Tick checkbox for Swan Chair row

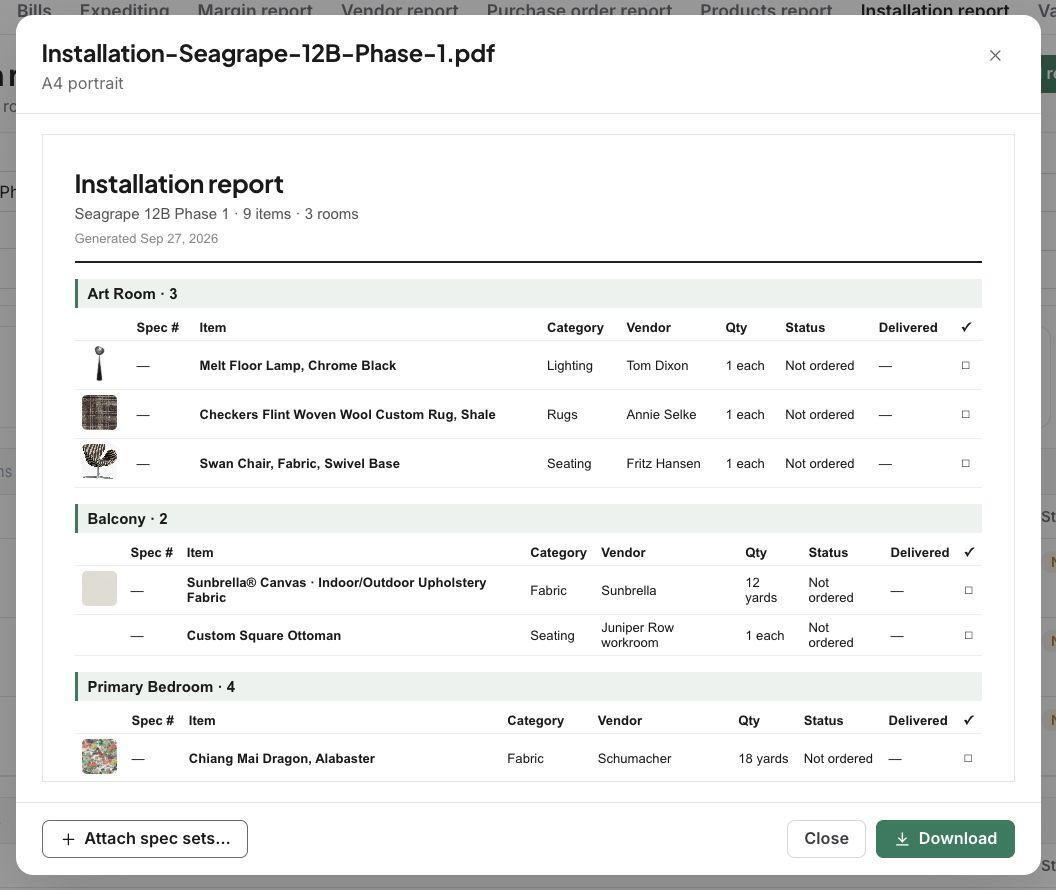(965, 464)
